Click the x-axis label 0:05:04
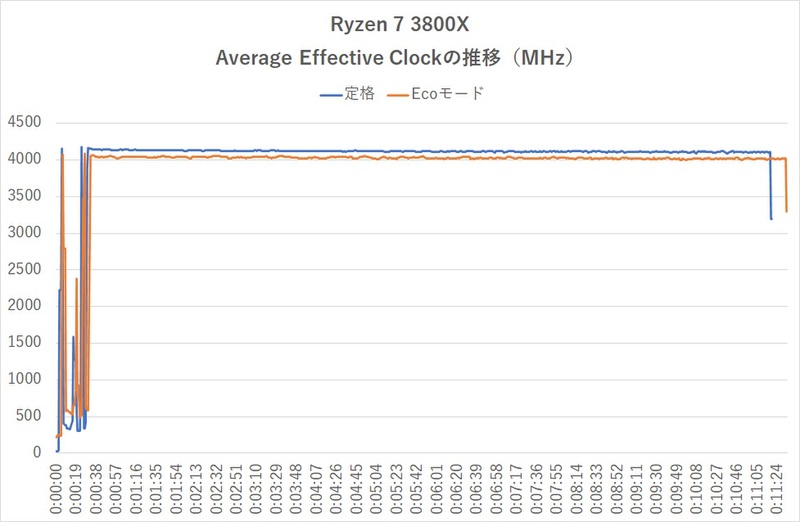 377,489
